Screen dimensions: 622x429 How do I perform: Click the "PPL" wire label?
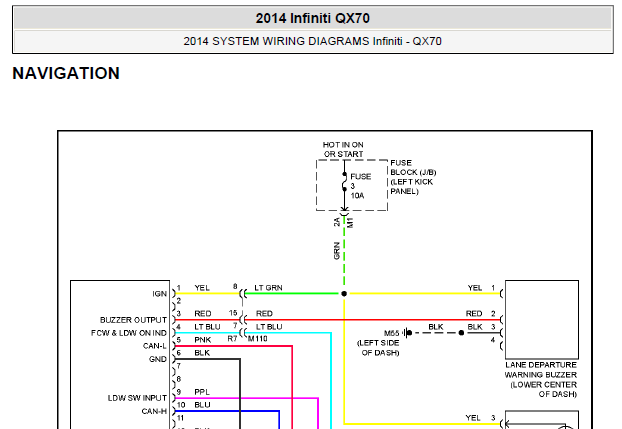[202, 392]
